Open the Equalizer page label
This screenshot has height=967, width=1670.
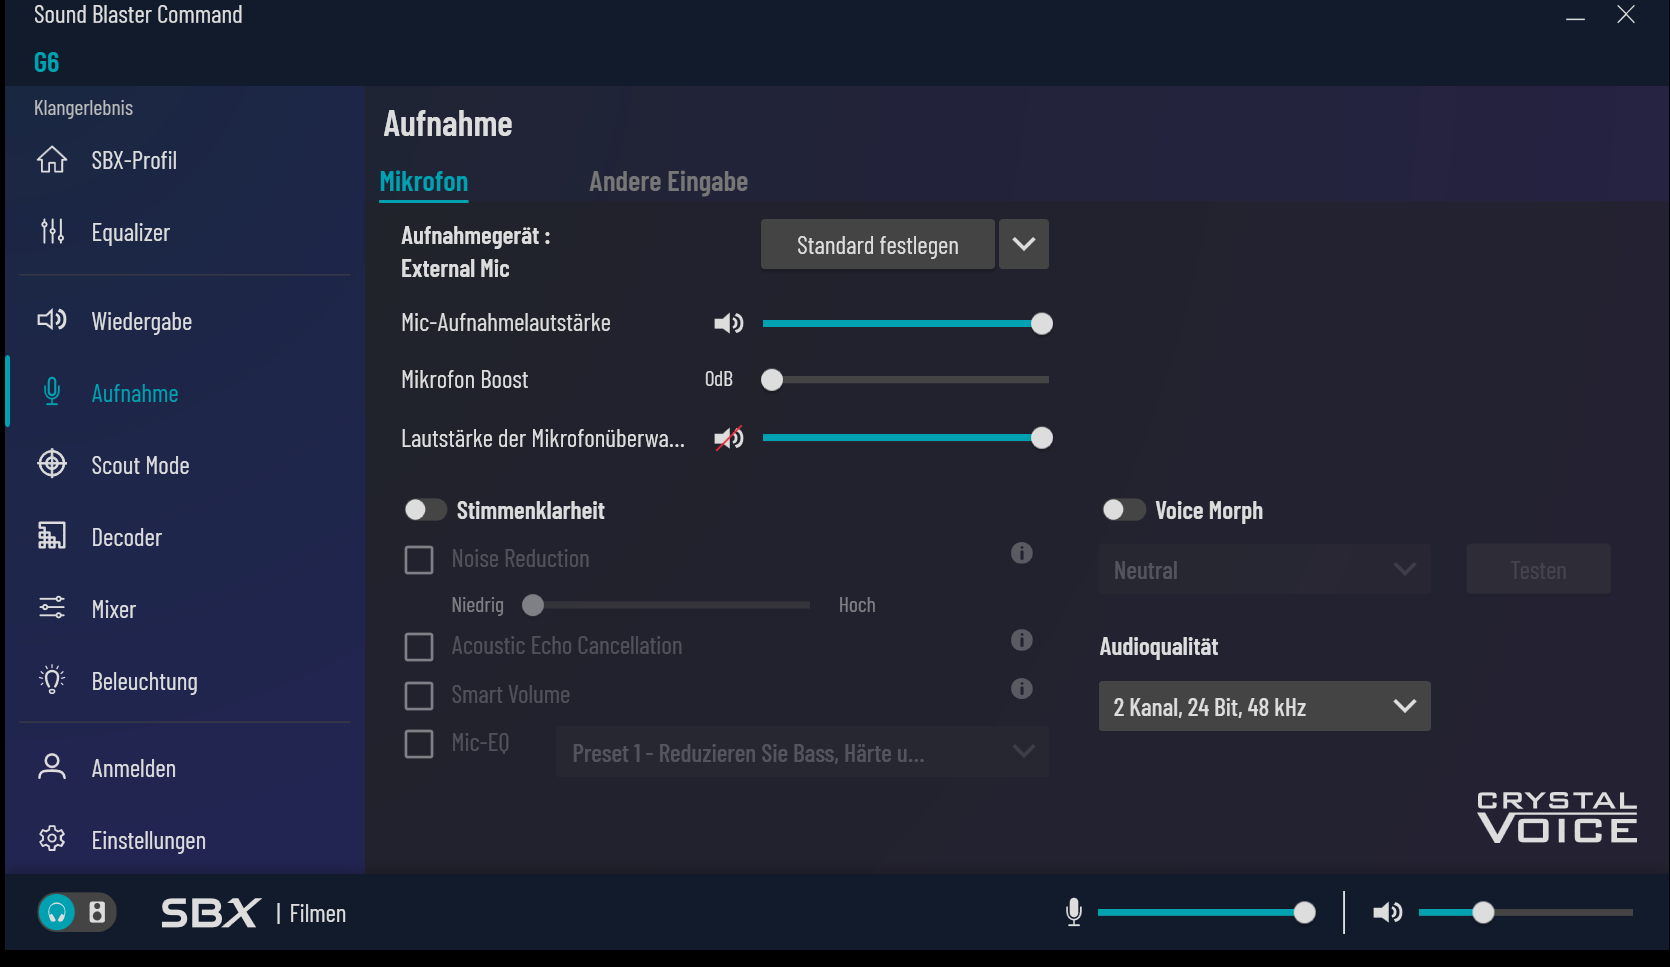[130, 232]
